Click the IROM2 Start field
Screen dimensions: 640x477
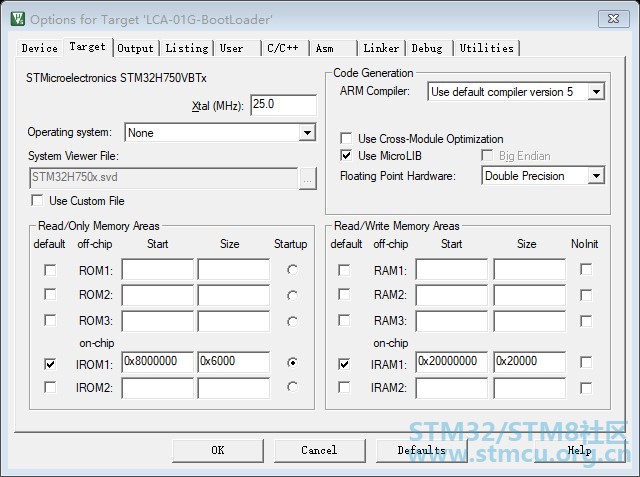click(x=158, y=388)
